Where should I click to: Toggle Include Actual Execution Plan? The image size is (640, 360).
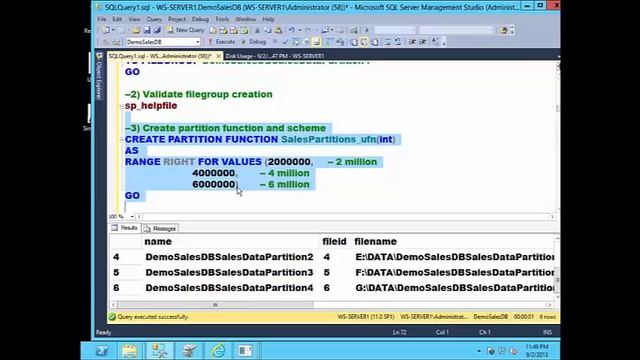click(329, 42)
